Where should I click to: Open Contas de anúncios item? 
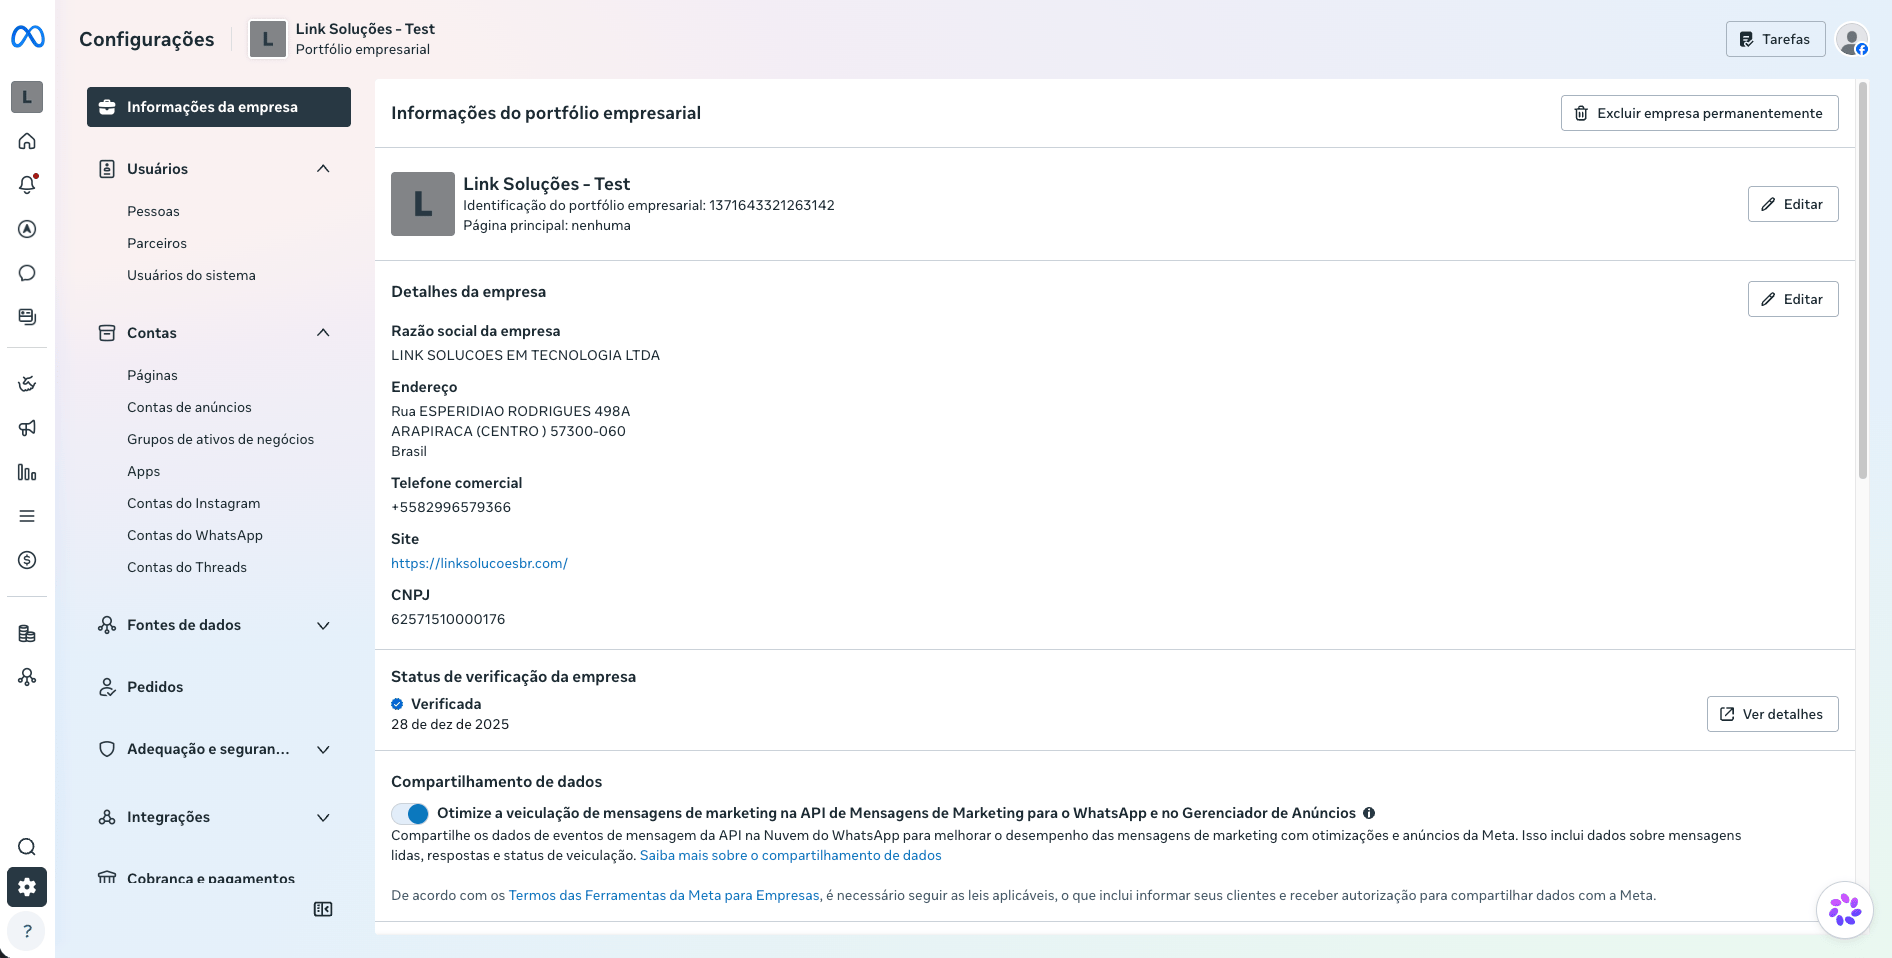pyautogui.click(x=189, y=407)
